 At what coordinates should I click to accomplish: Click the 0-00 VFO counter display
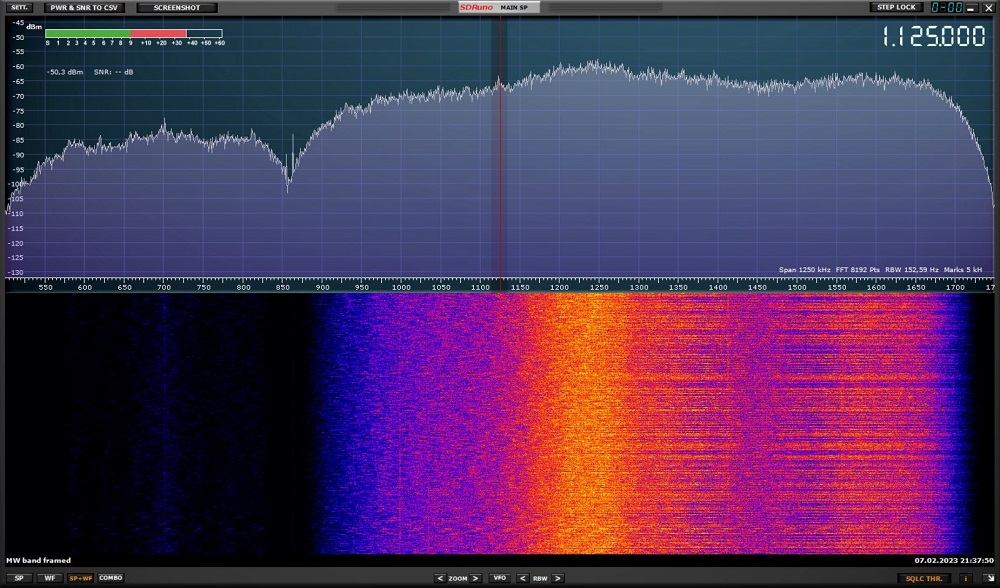coord(946,7)
